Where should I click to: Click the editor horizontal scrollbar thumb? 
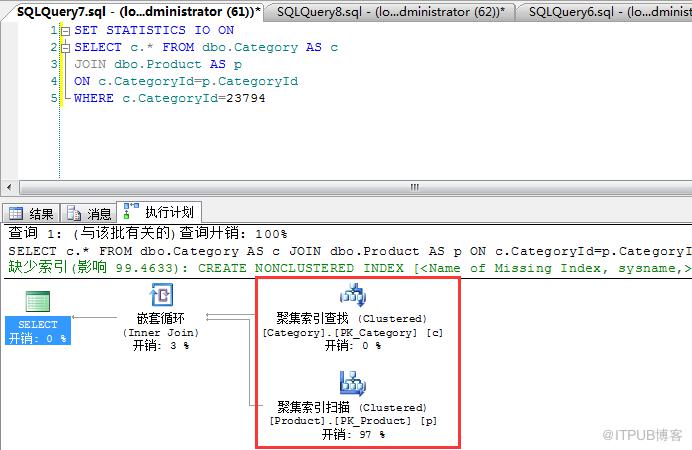pos(356,187)
